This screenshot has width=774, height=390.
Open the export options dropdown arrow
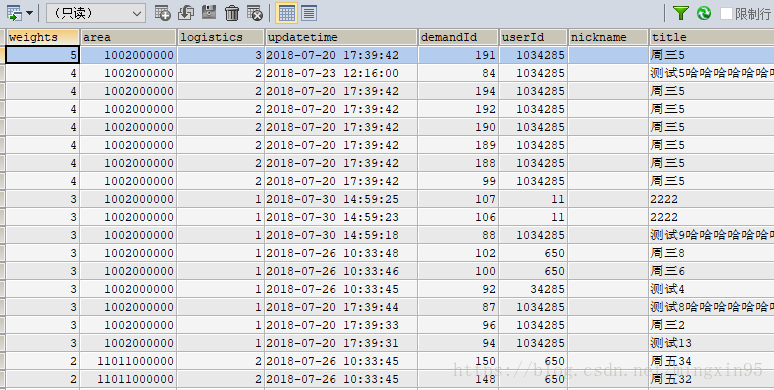(x=29, y=13)
